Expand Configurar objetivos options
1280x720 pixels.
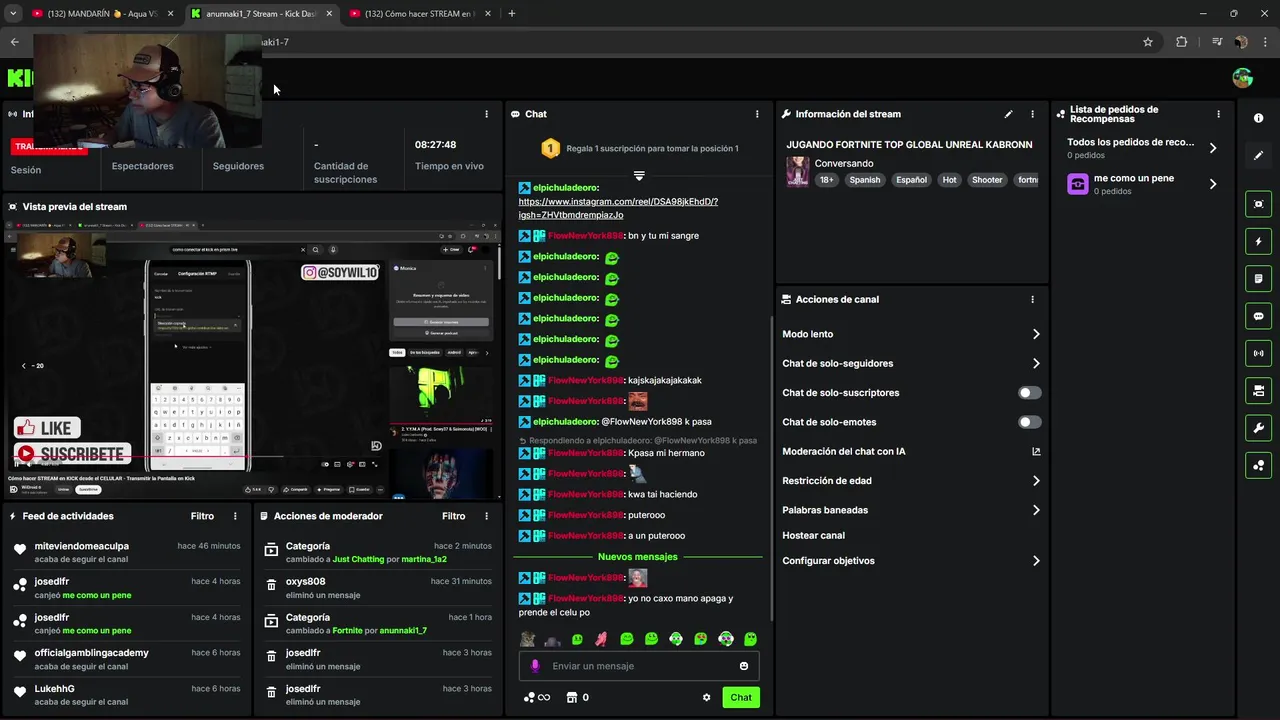pyautogui.click(x=1036, y=561)
